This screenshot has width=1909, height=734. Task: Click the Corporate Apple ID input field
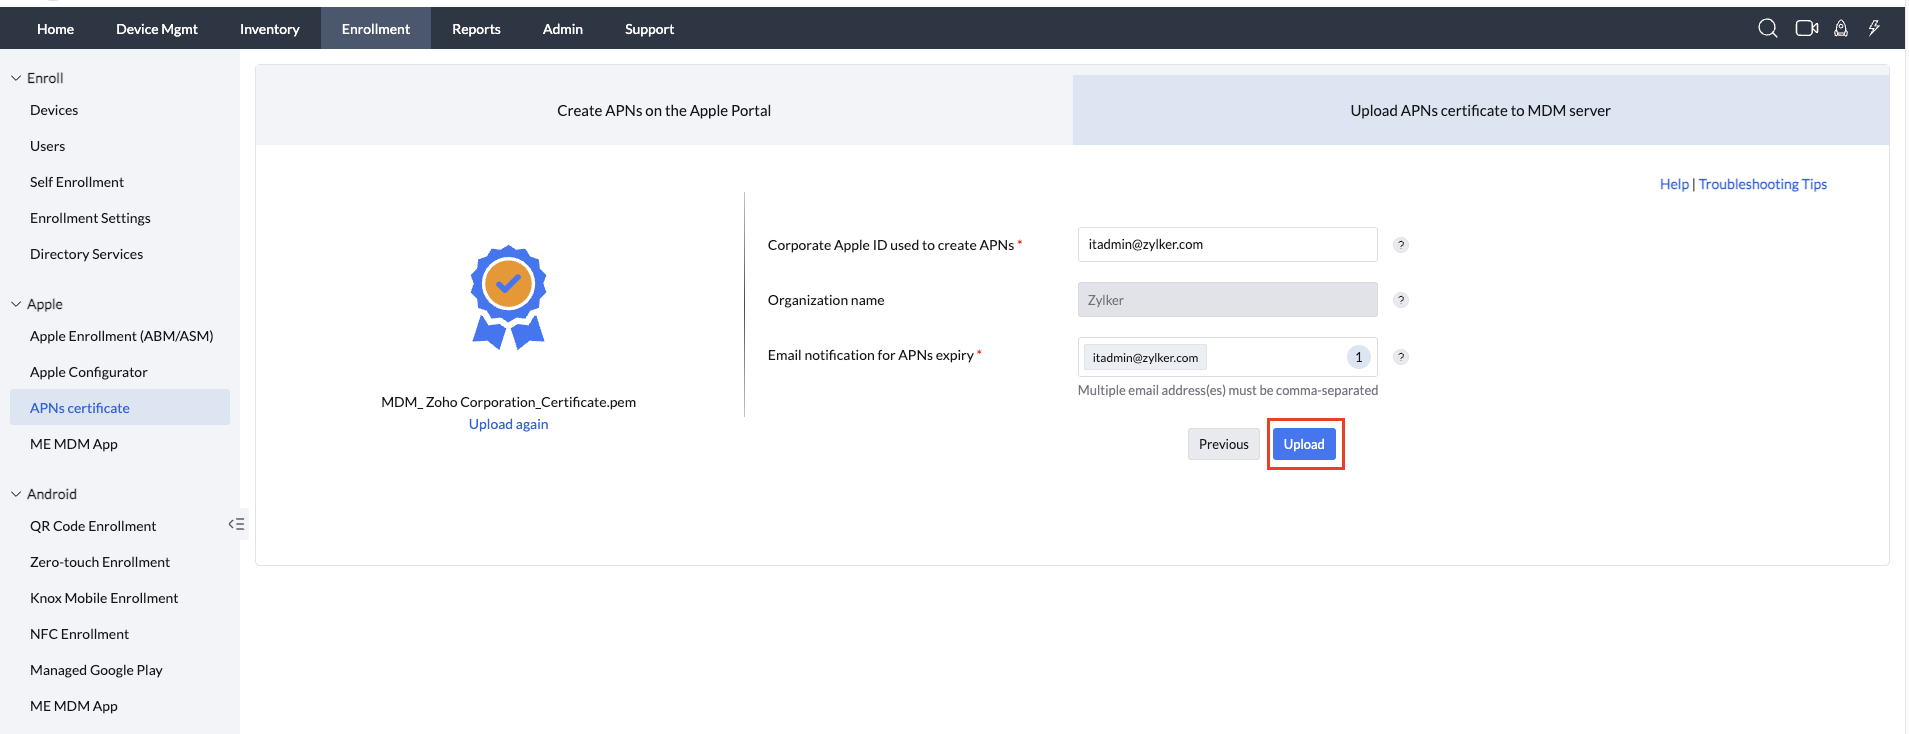pos(1227,245)
